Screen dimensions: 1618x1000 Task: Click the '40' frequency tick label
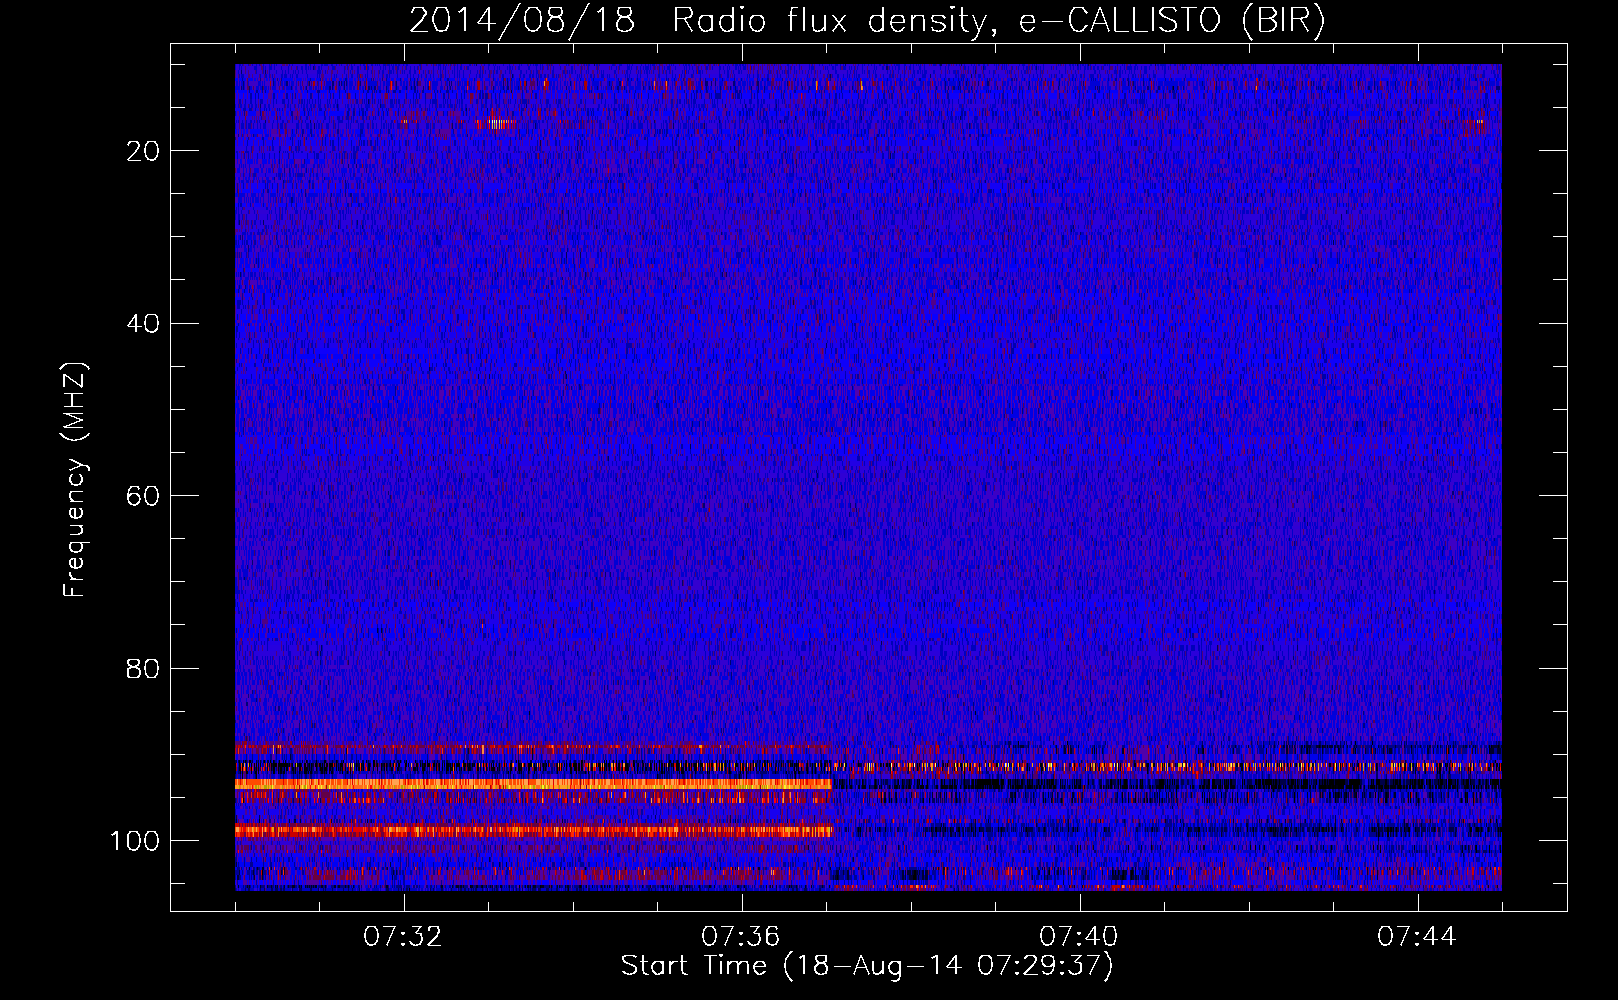click(x=144, y=324)
